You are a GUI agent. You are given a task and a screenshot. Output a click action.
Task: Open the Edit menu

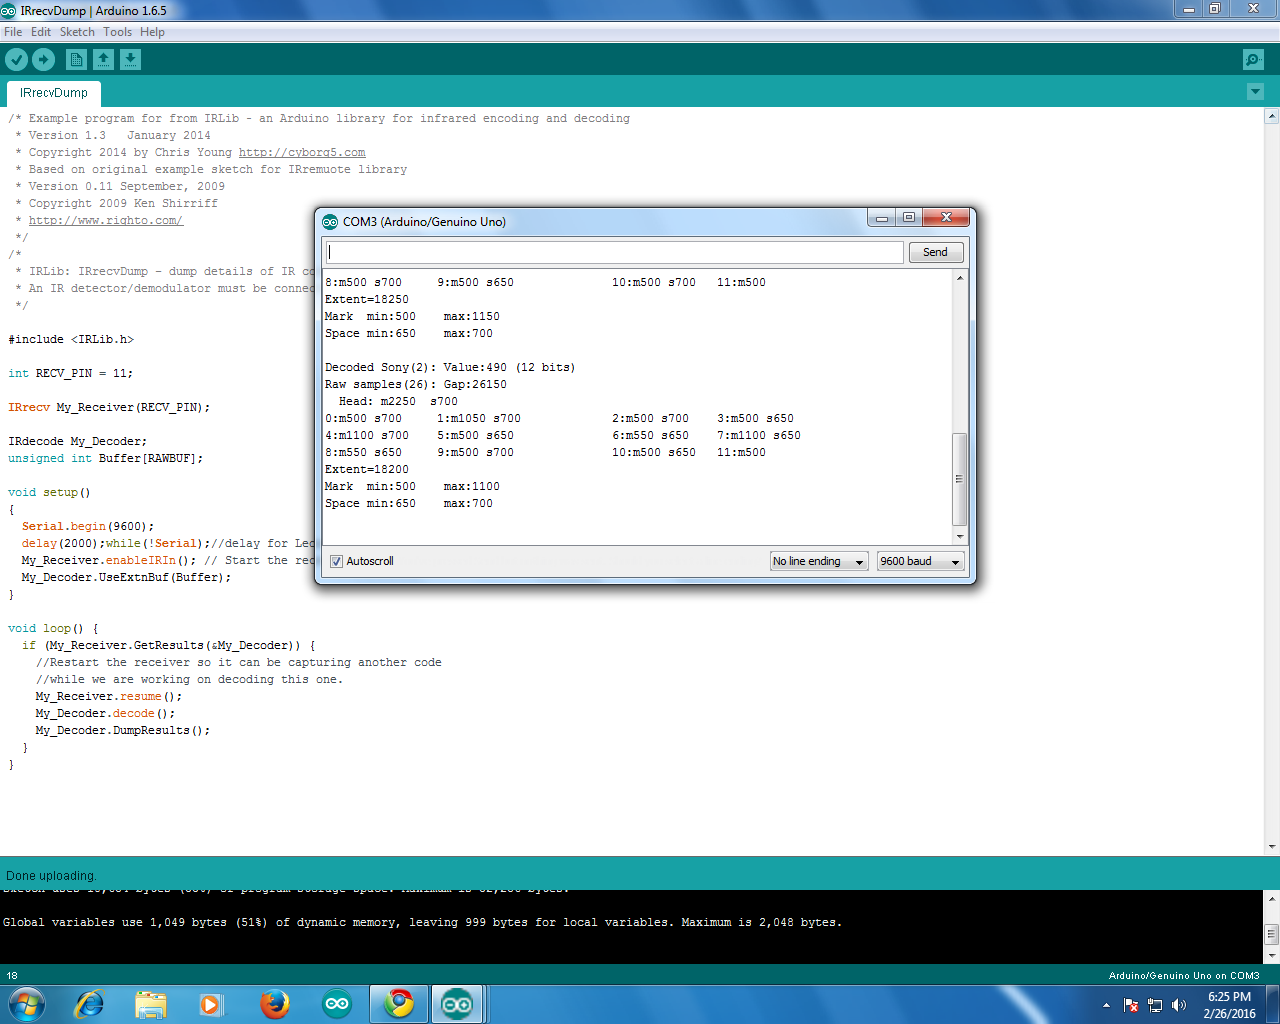tap(41, 32)
